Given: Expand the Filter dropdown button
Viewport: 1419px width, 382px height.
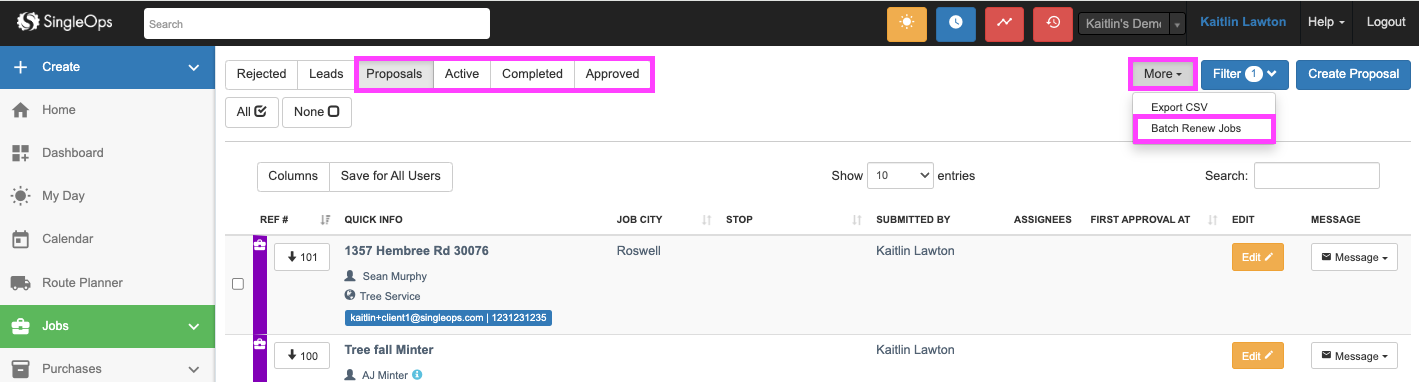Looking at the screenshot, I should pos(1244,74).
